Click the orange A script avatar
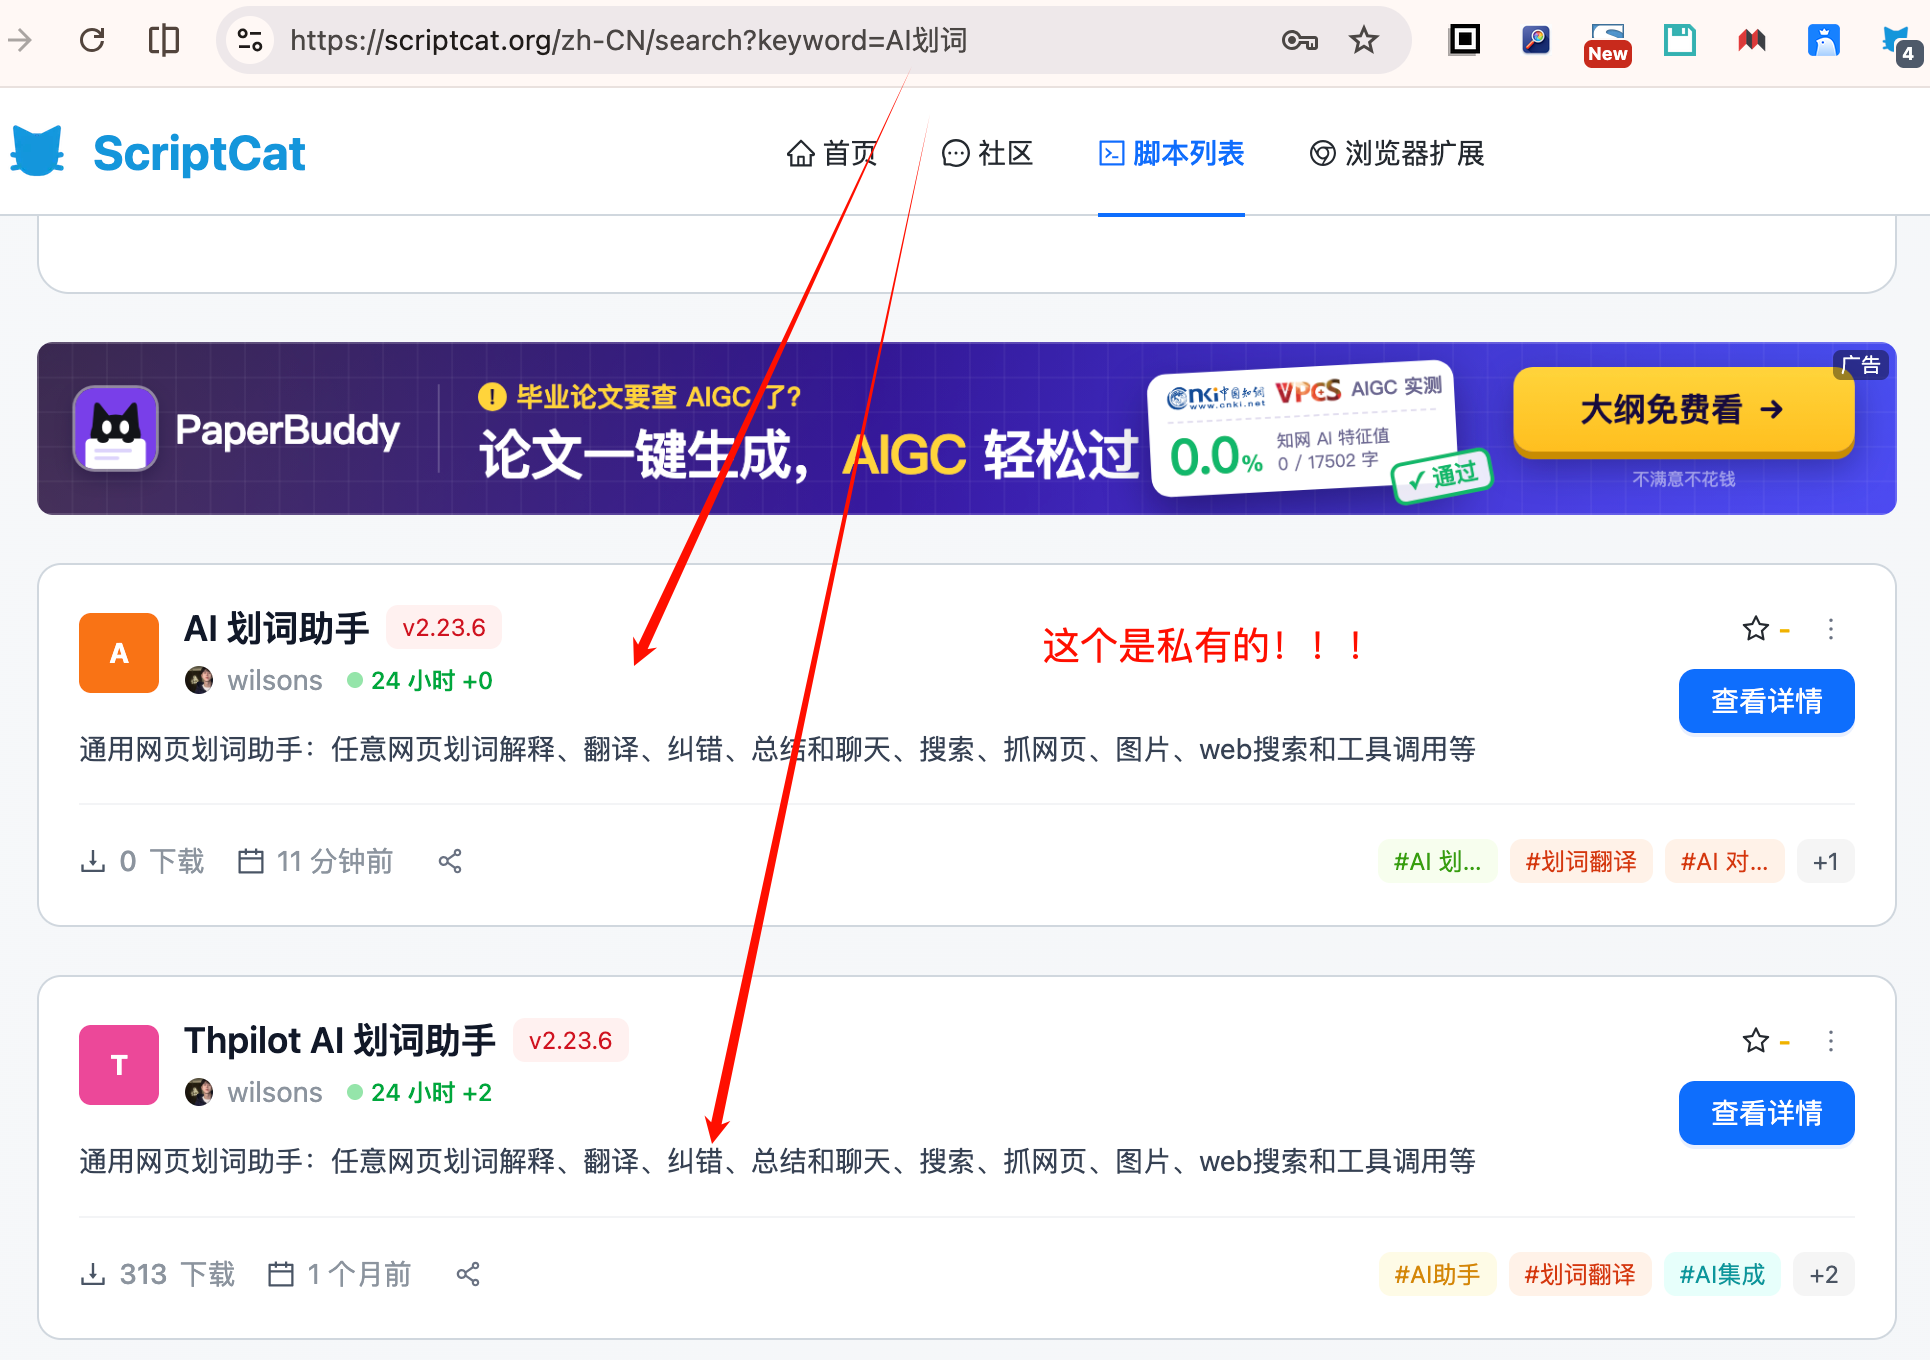This screenshot has height=1360, width=1930. (119, 653)
